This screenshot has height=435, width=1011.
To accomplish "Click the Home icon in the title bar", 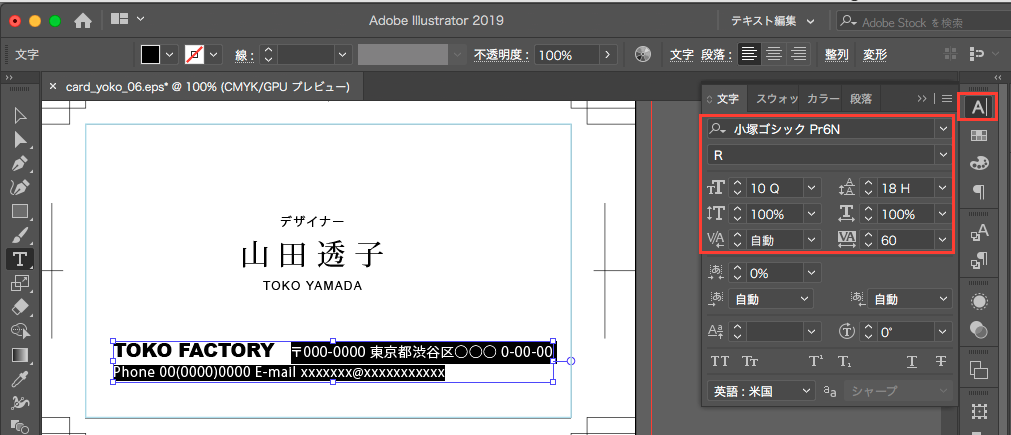I will (83, 20).
